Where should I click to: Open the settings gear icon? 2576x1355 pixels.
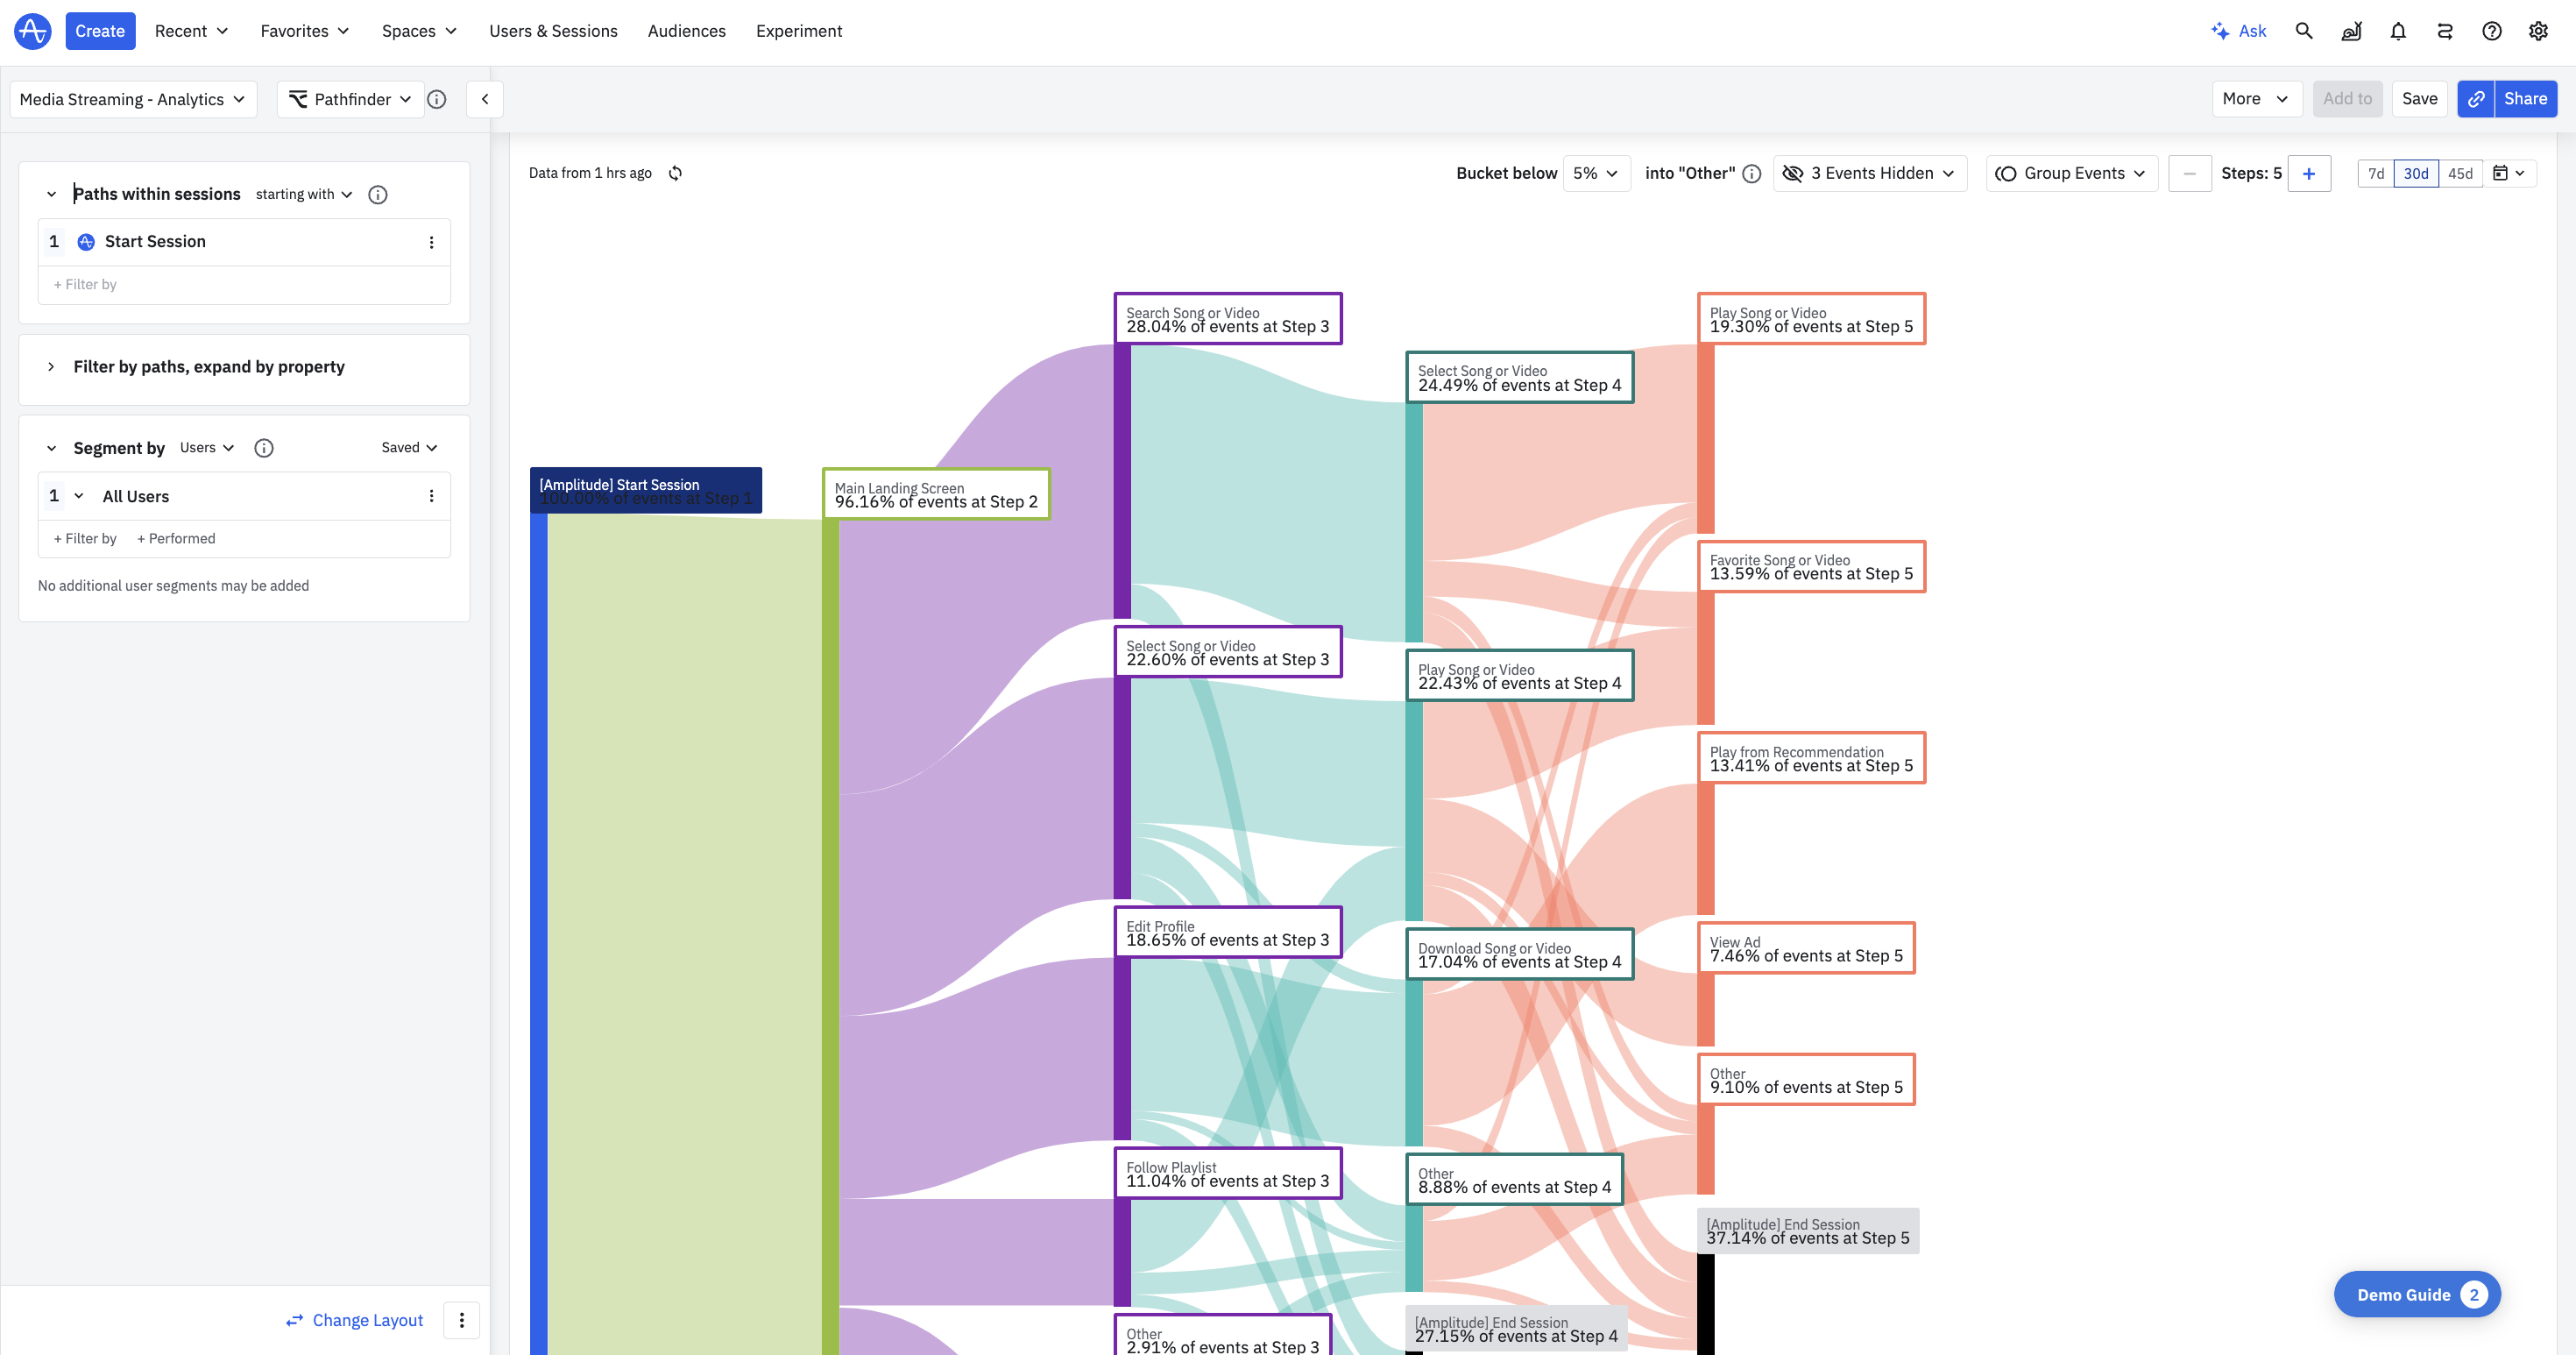[x=2538, y=31]
